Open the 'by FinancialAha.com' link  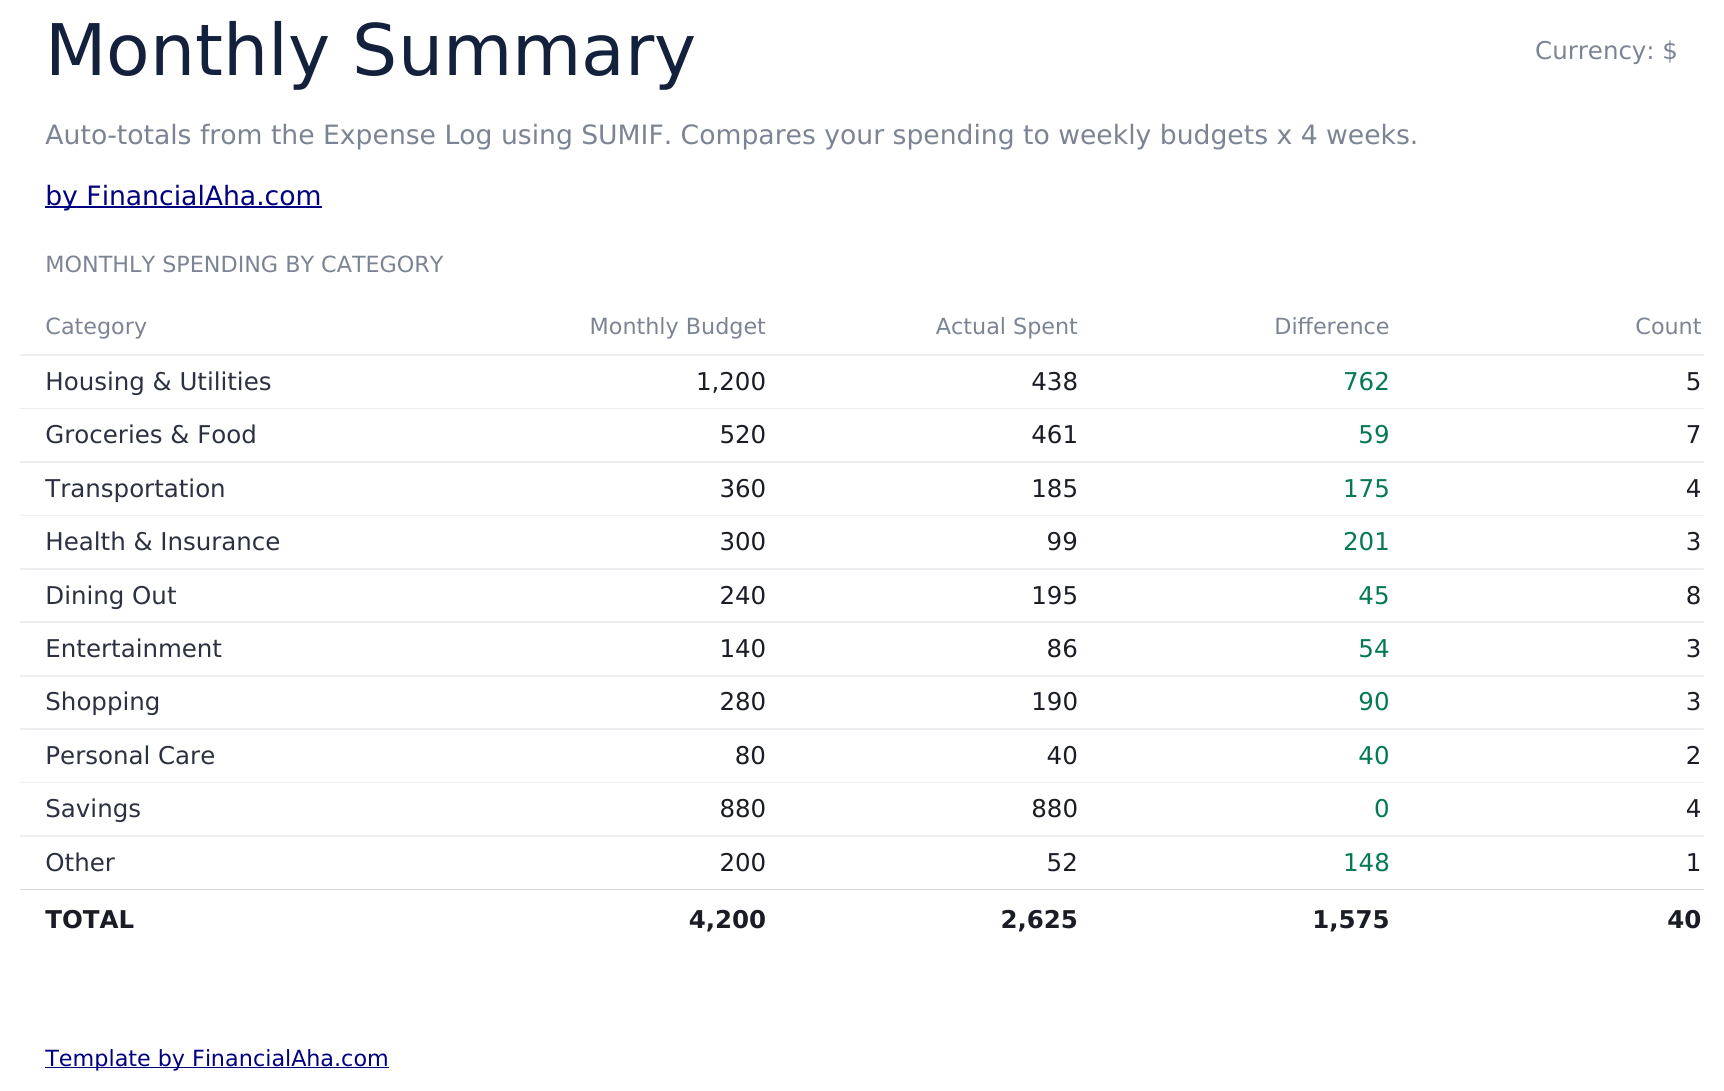click(183, 196)
